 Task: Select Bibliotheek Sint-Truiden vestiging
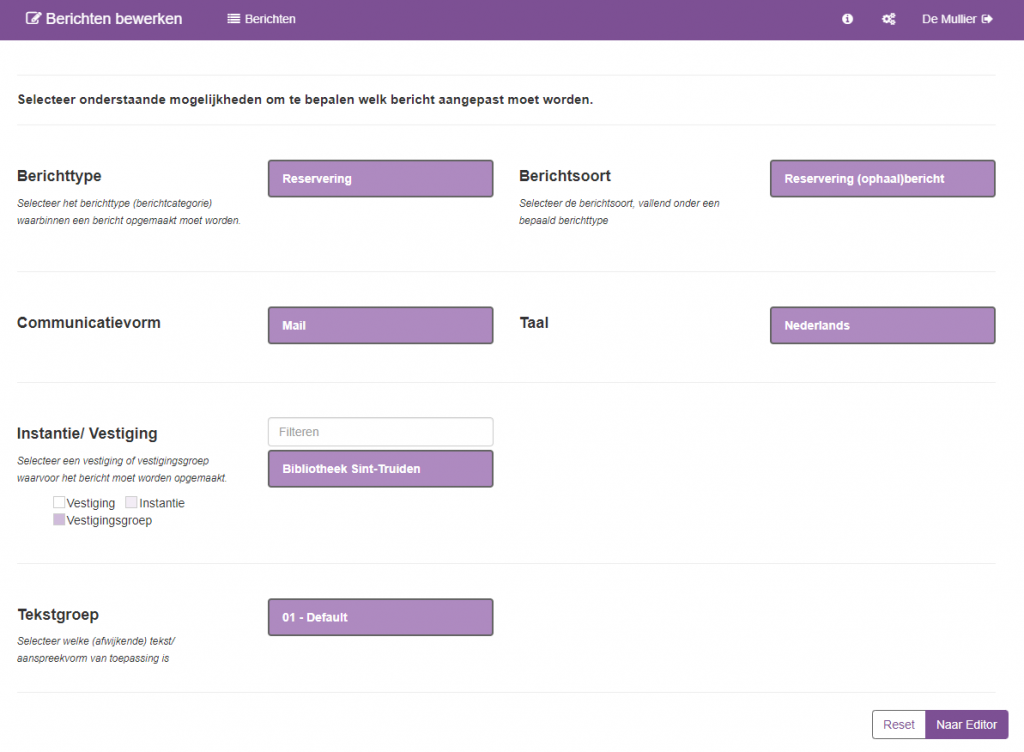tap(380, 469)
